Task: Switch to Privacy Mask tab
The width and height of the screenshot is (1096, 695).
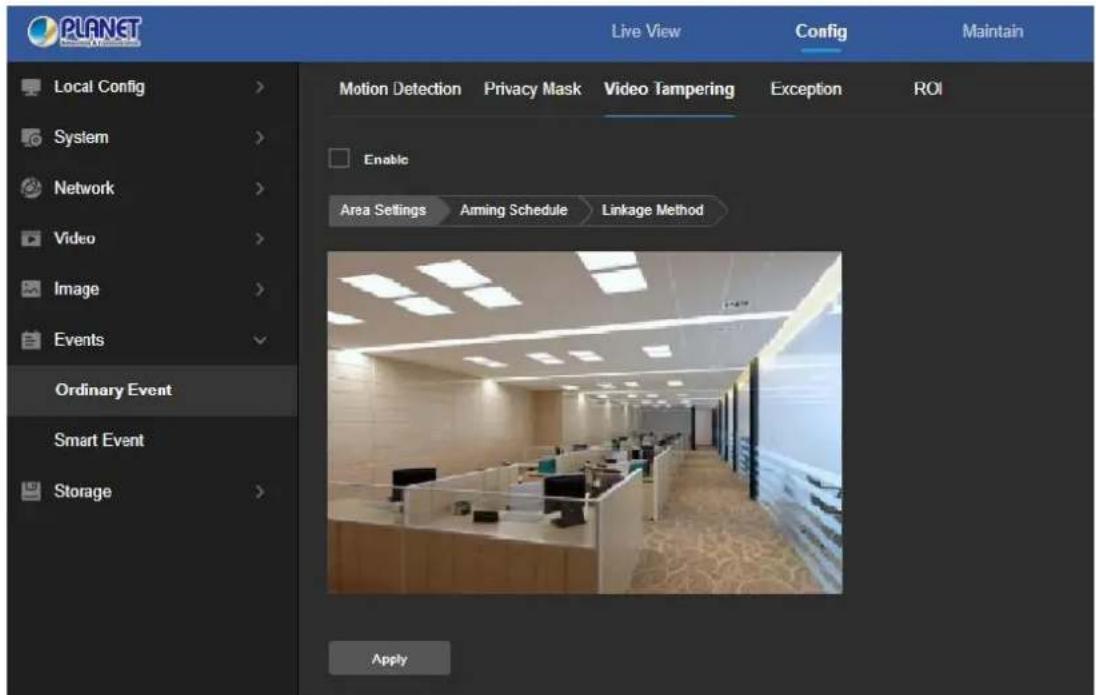Action: [533, 89]
